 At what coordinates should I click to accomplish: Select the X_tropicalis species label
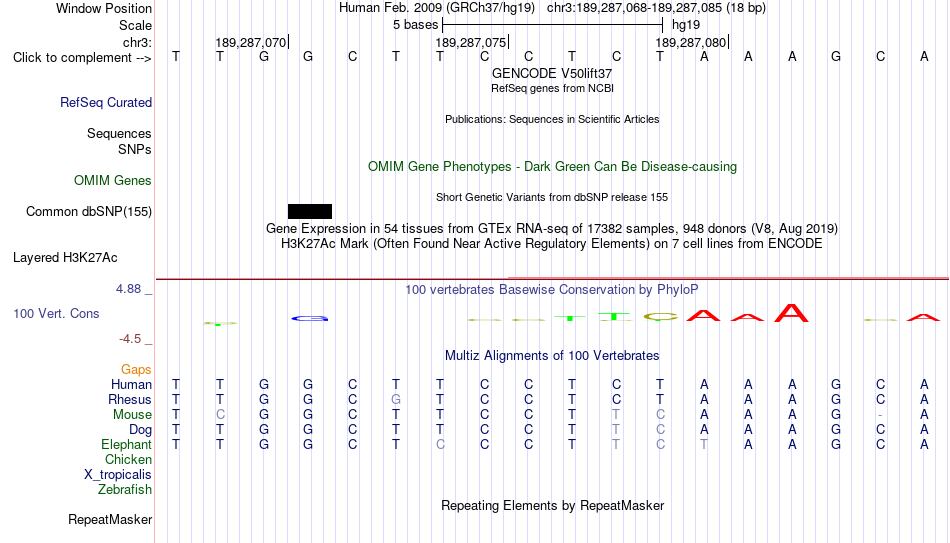coord(118,475)
